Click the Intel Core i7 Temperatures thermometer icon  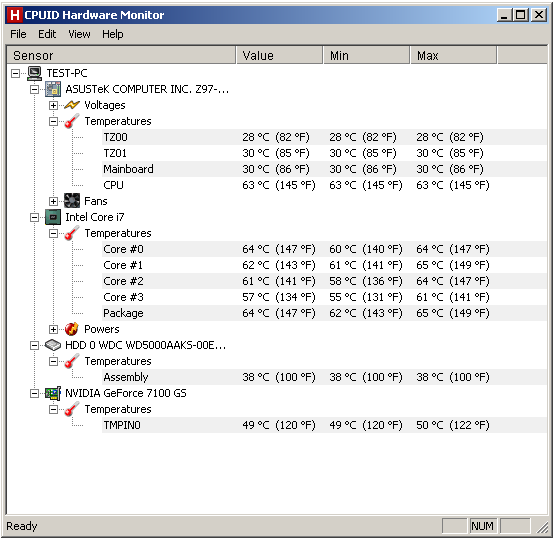click(71, 233)
